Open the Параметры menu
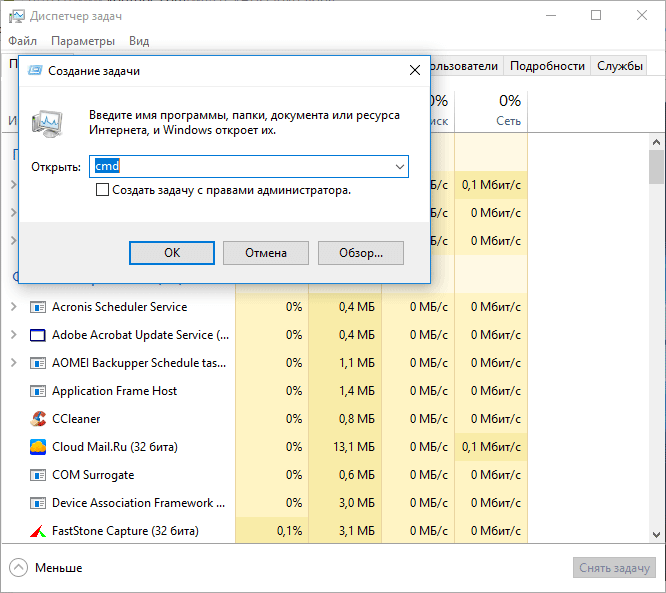 click(83, 41)
